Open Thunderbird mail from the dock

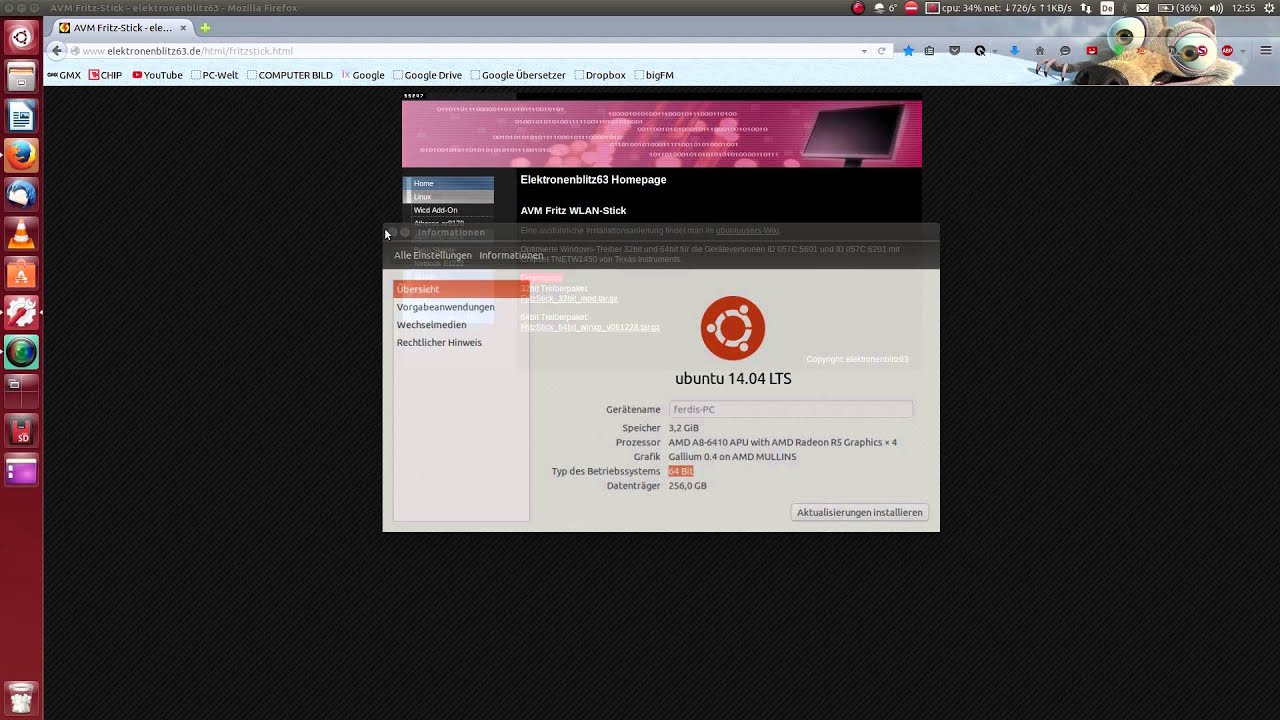click(21, 195)
